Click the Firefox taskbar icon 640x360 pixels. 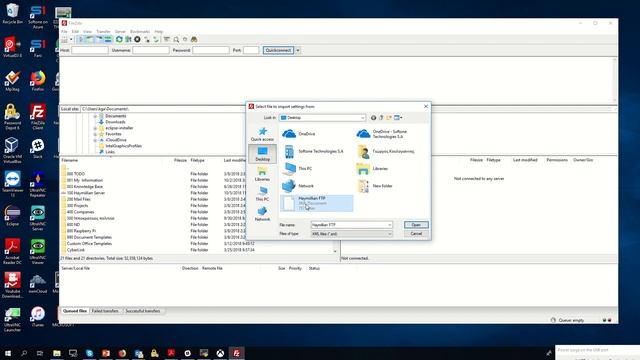click(x=122, y=353)
